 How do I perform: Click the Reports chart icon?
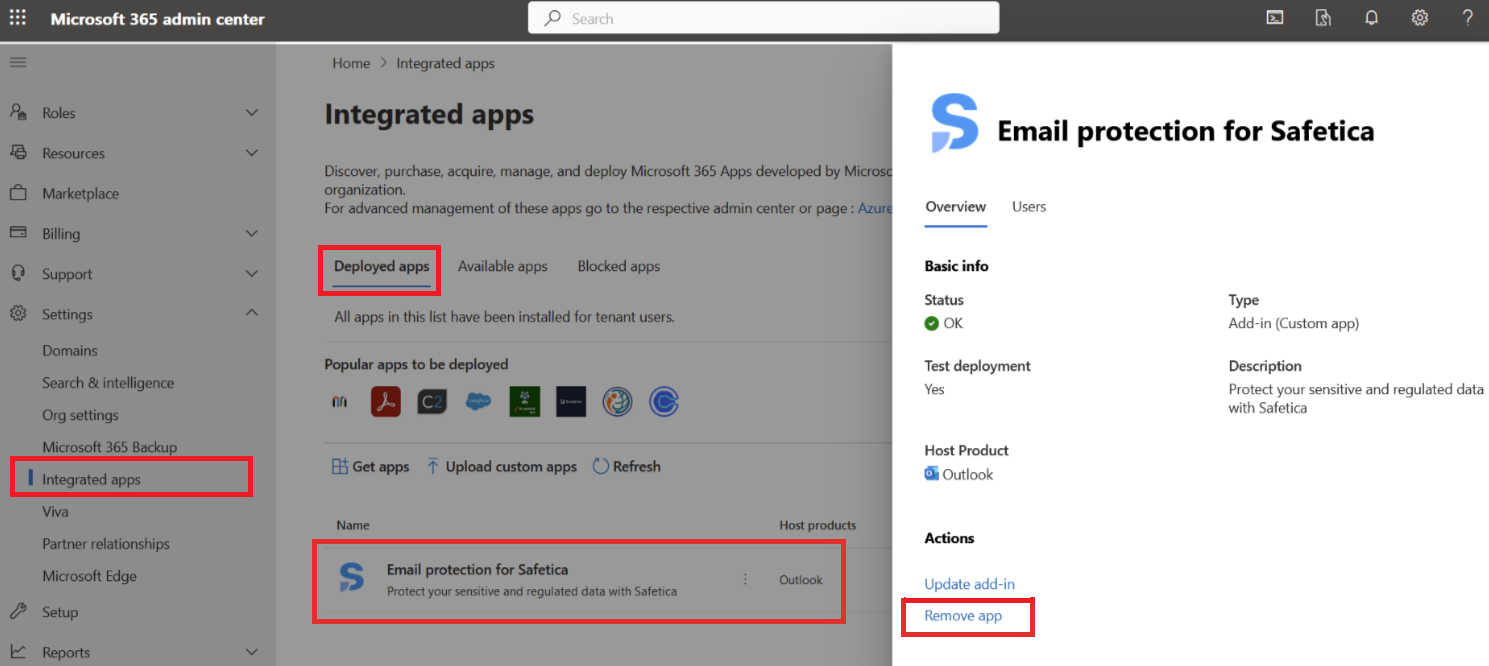coord(18,651)
